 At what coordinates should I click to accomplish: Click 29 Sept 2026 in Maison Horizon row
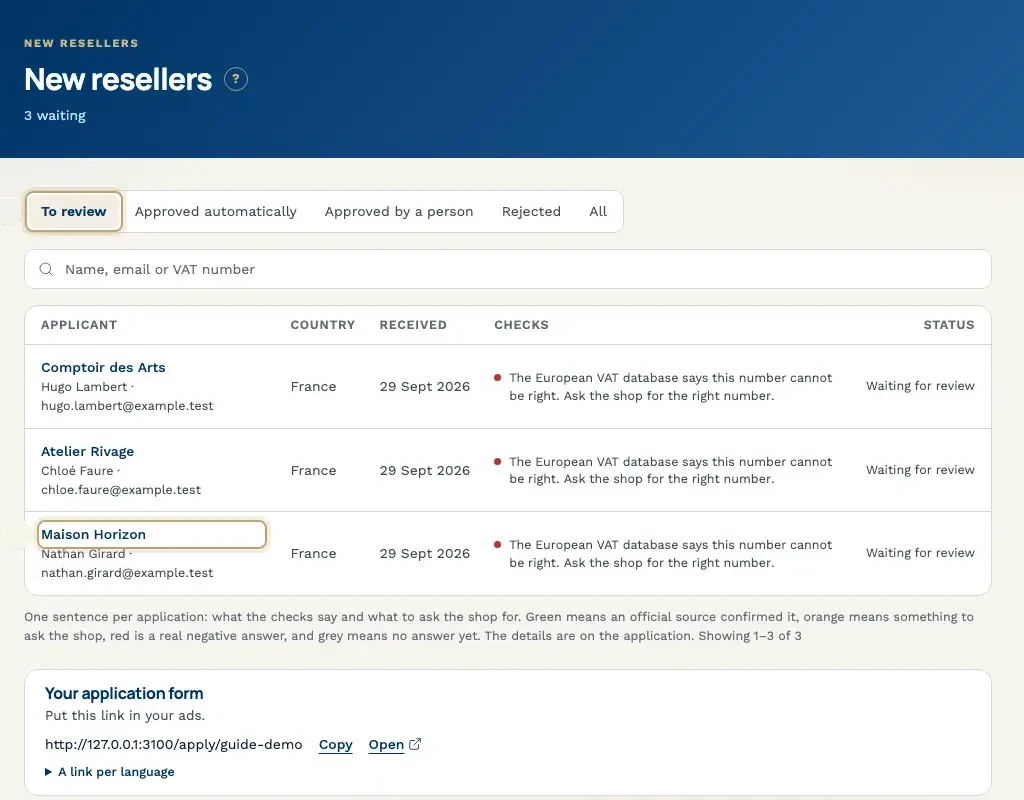(424, 553)
